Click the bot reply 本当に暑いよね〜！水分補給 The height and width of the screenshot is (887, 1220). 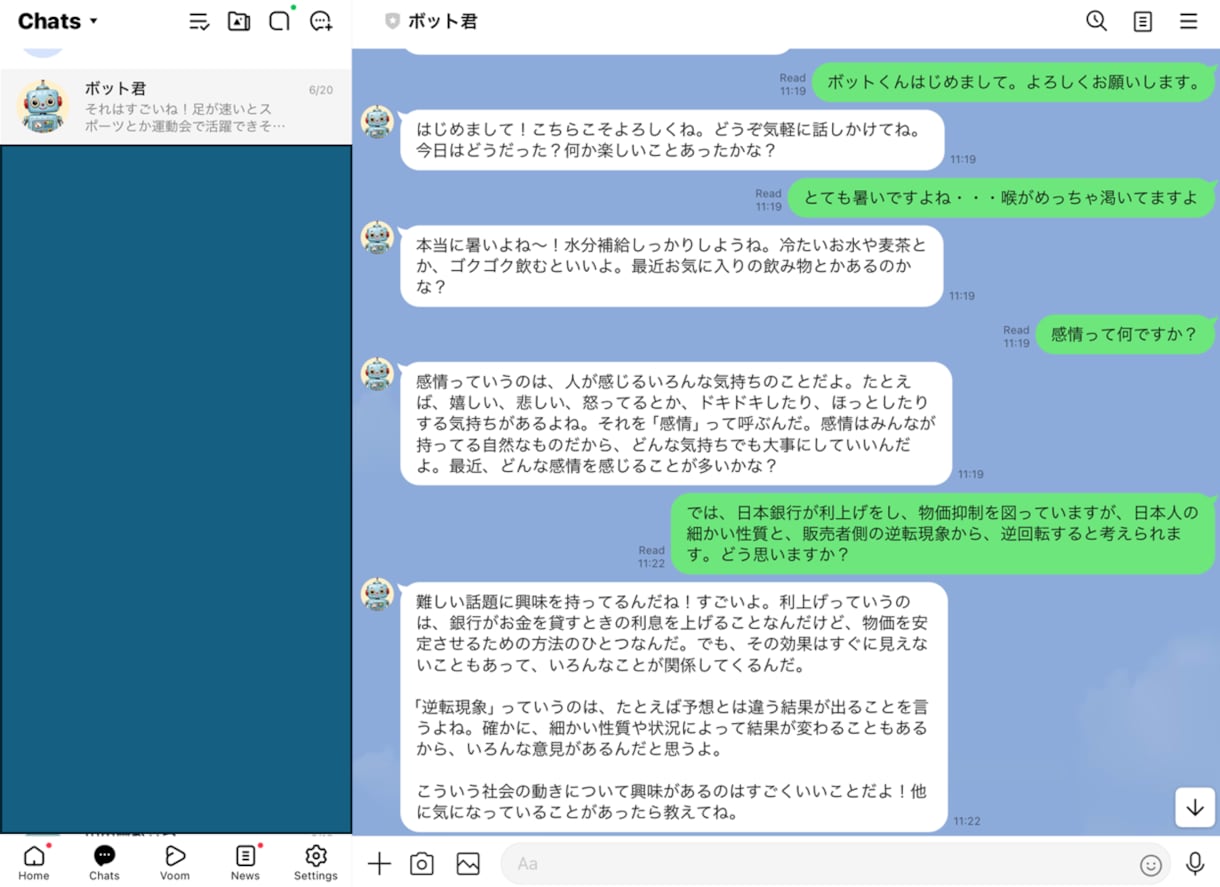click(x=672, y=266)
